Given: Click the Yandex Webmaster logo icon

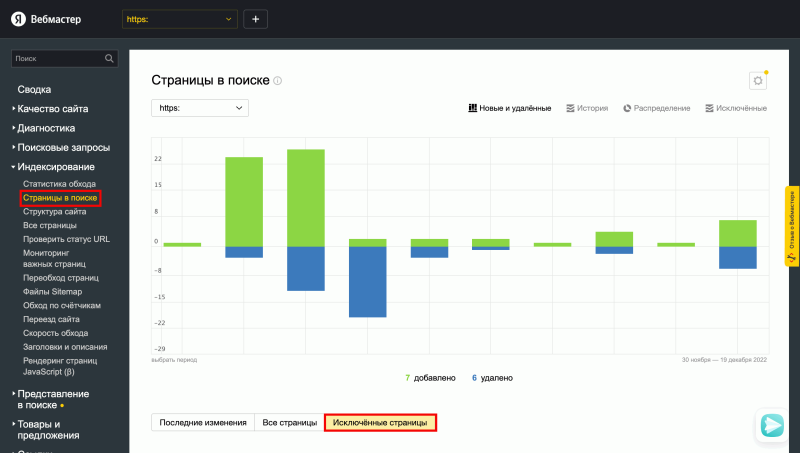Looking at the screenshot, I should (18, 19).
